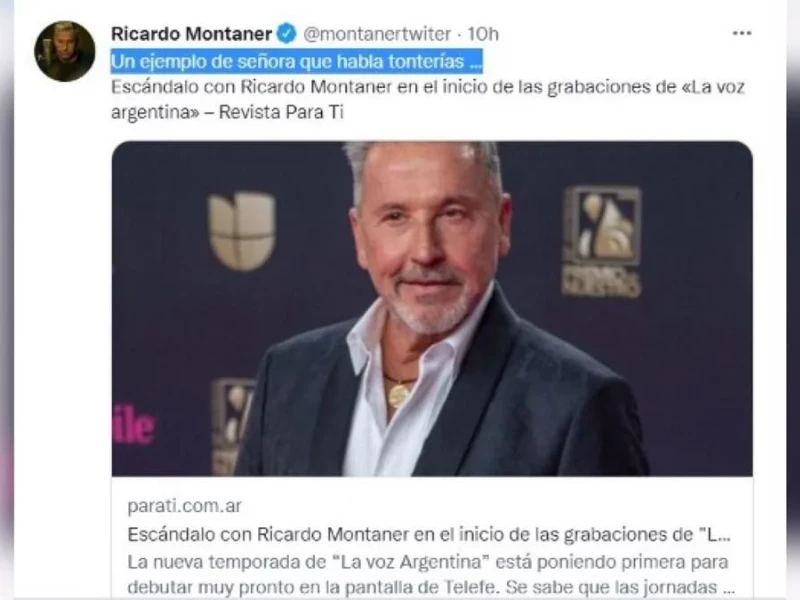Open the @montanertwiter handle

tap(377, 34)
